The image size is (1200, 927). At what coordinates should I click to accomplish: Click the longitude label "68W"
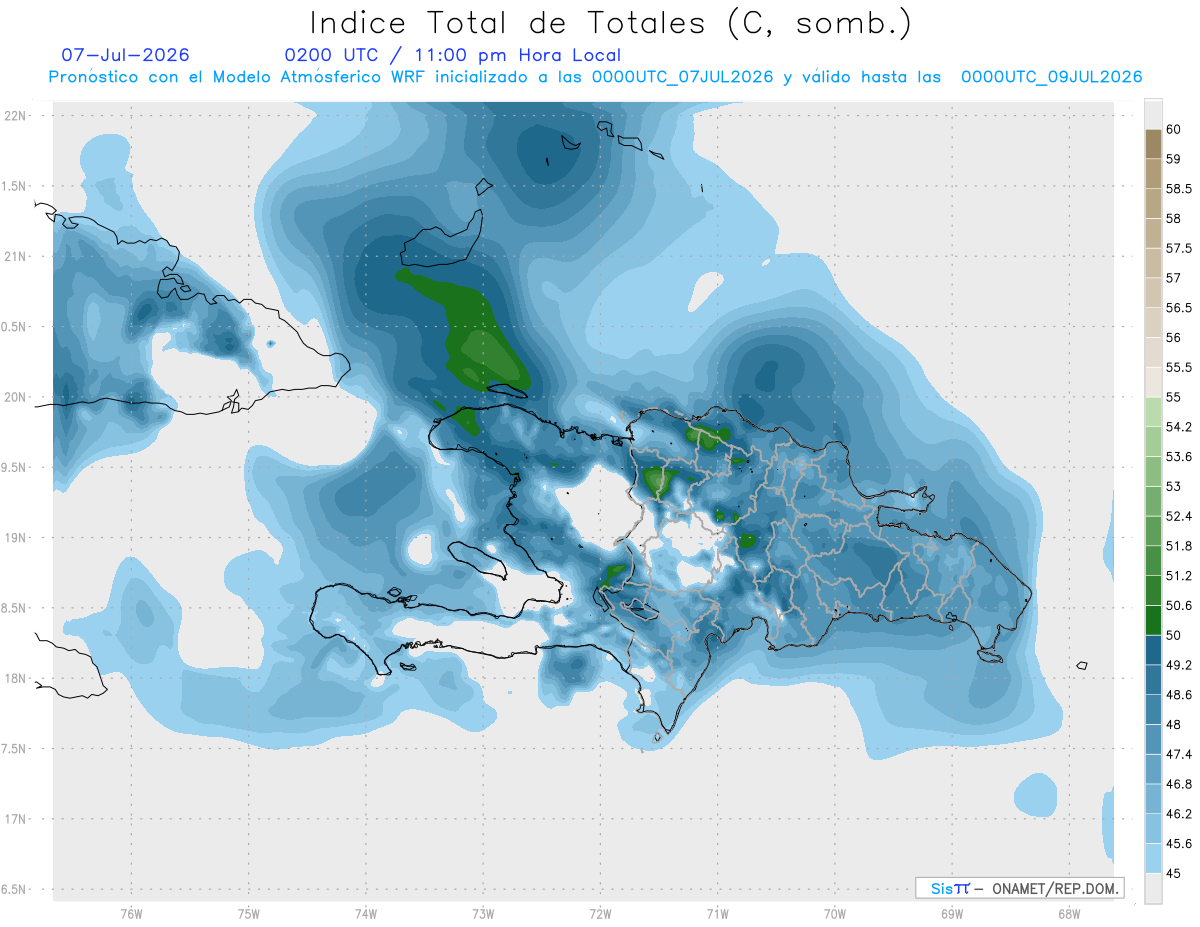1069,913
